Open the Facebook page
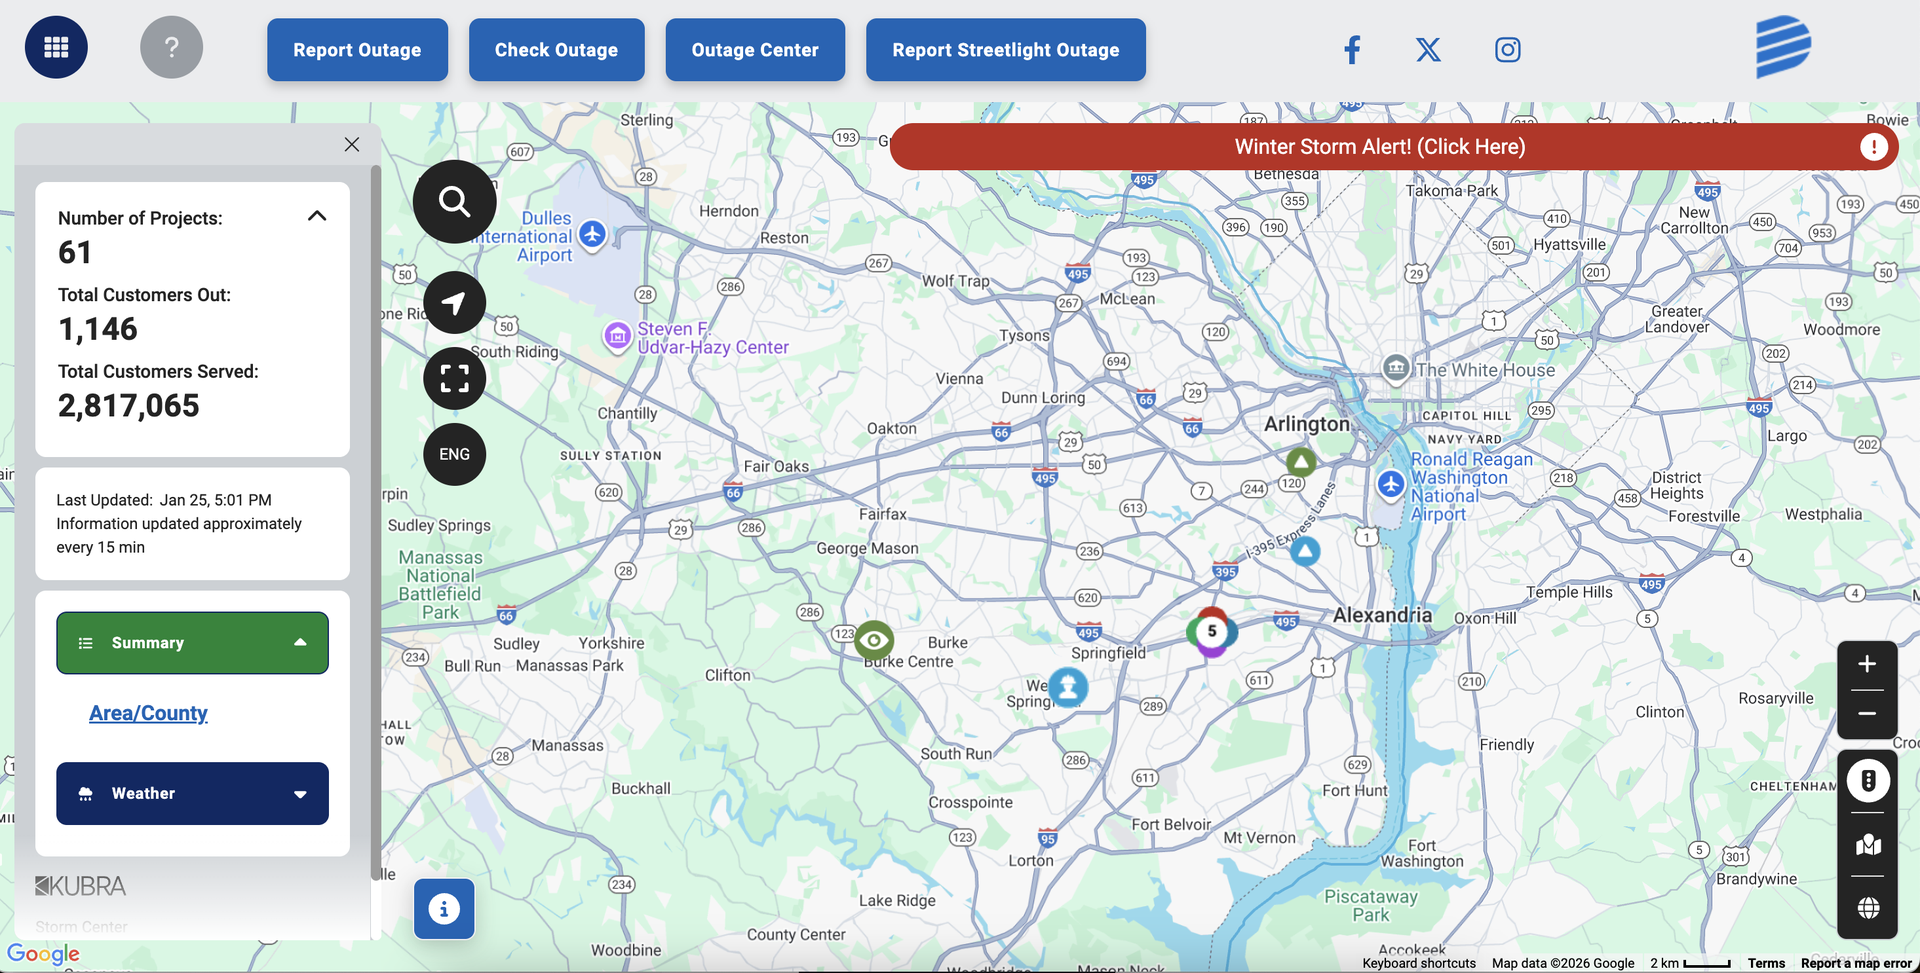The height and width of the screenshot is (973, 1920). pos(1352,49)
